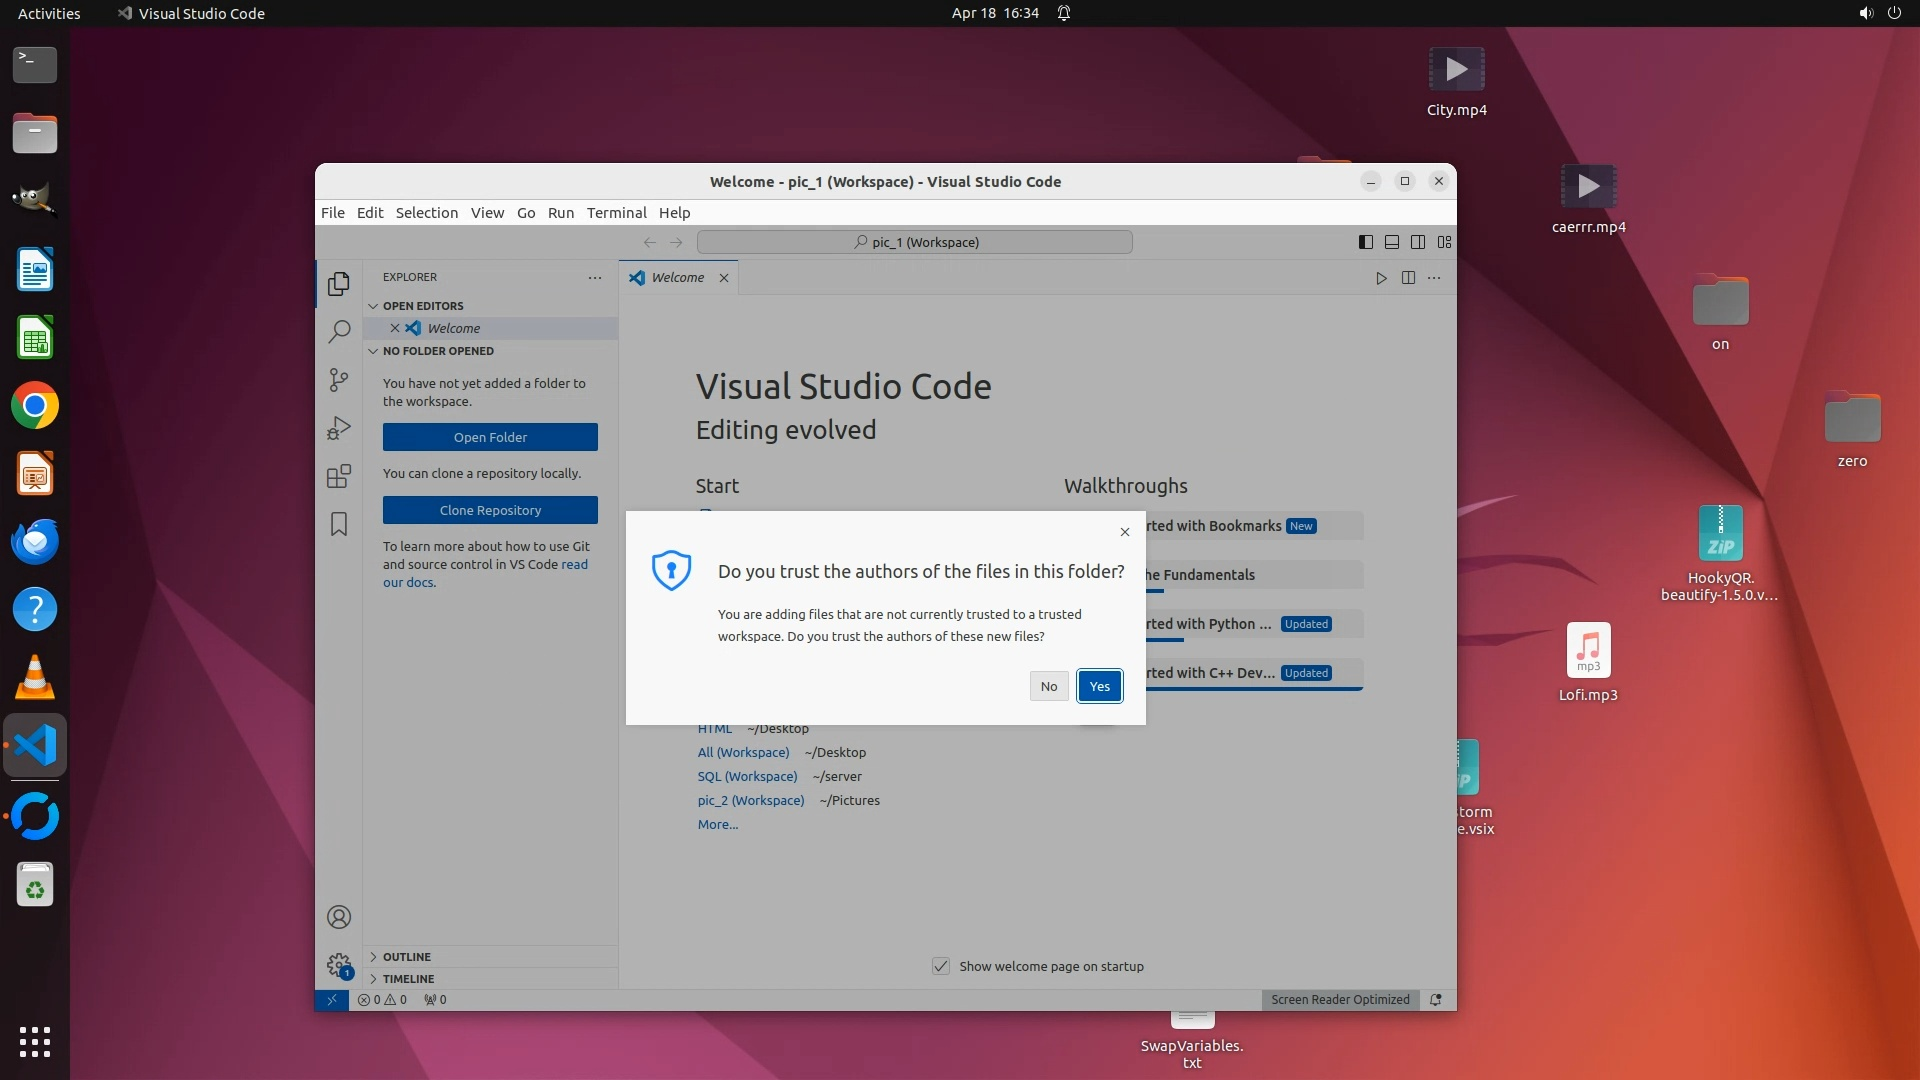Click Yes to trust the authors
This screenshot has width=1920, height=1080.
click(1099, 686)
